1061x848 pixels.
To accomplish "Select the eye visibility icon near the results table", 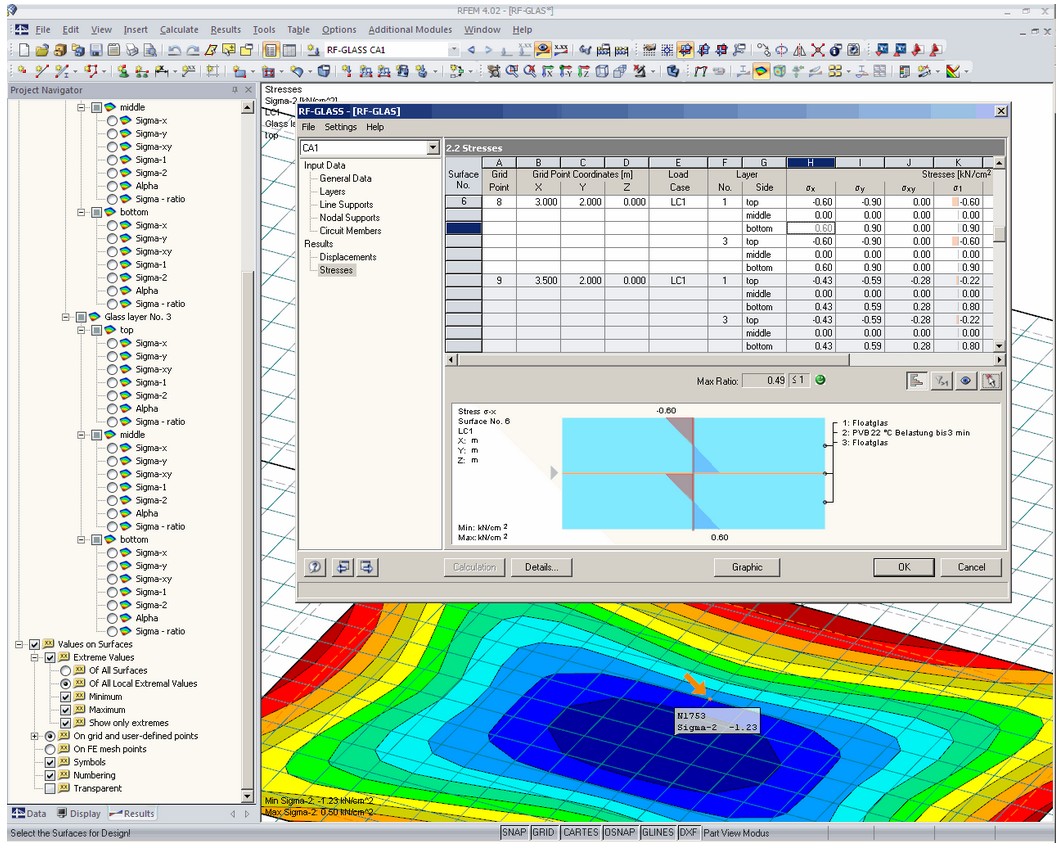I will [965, 380].
